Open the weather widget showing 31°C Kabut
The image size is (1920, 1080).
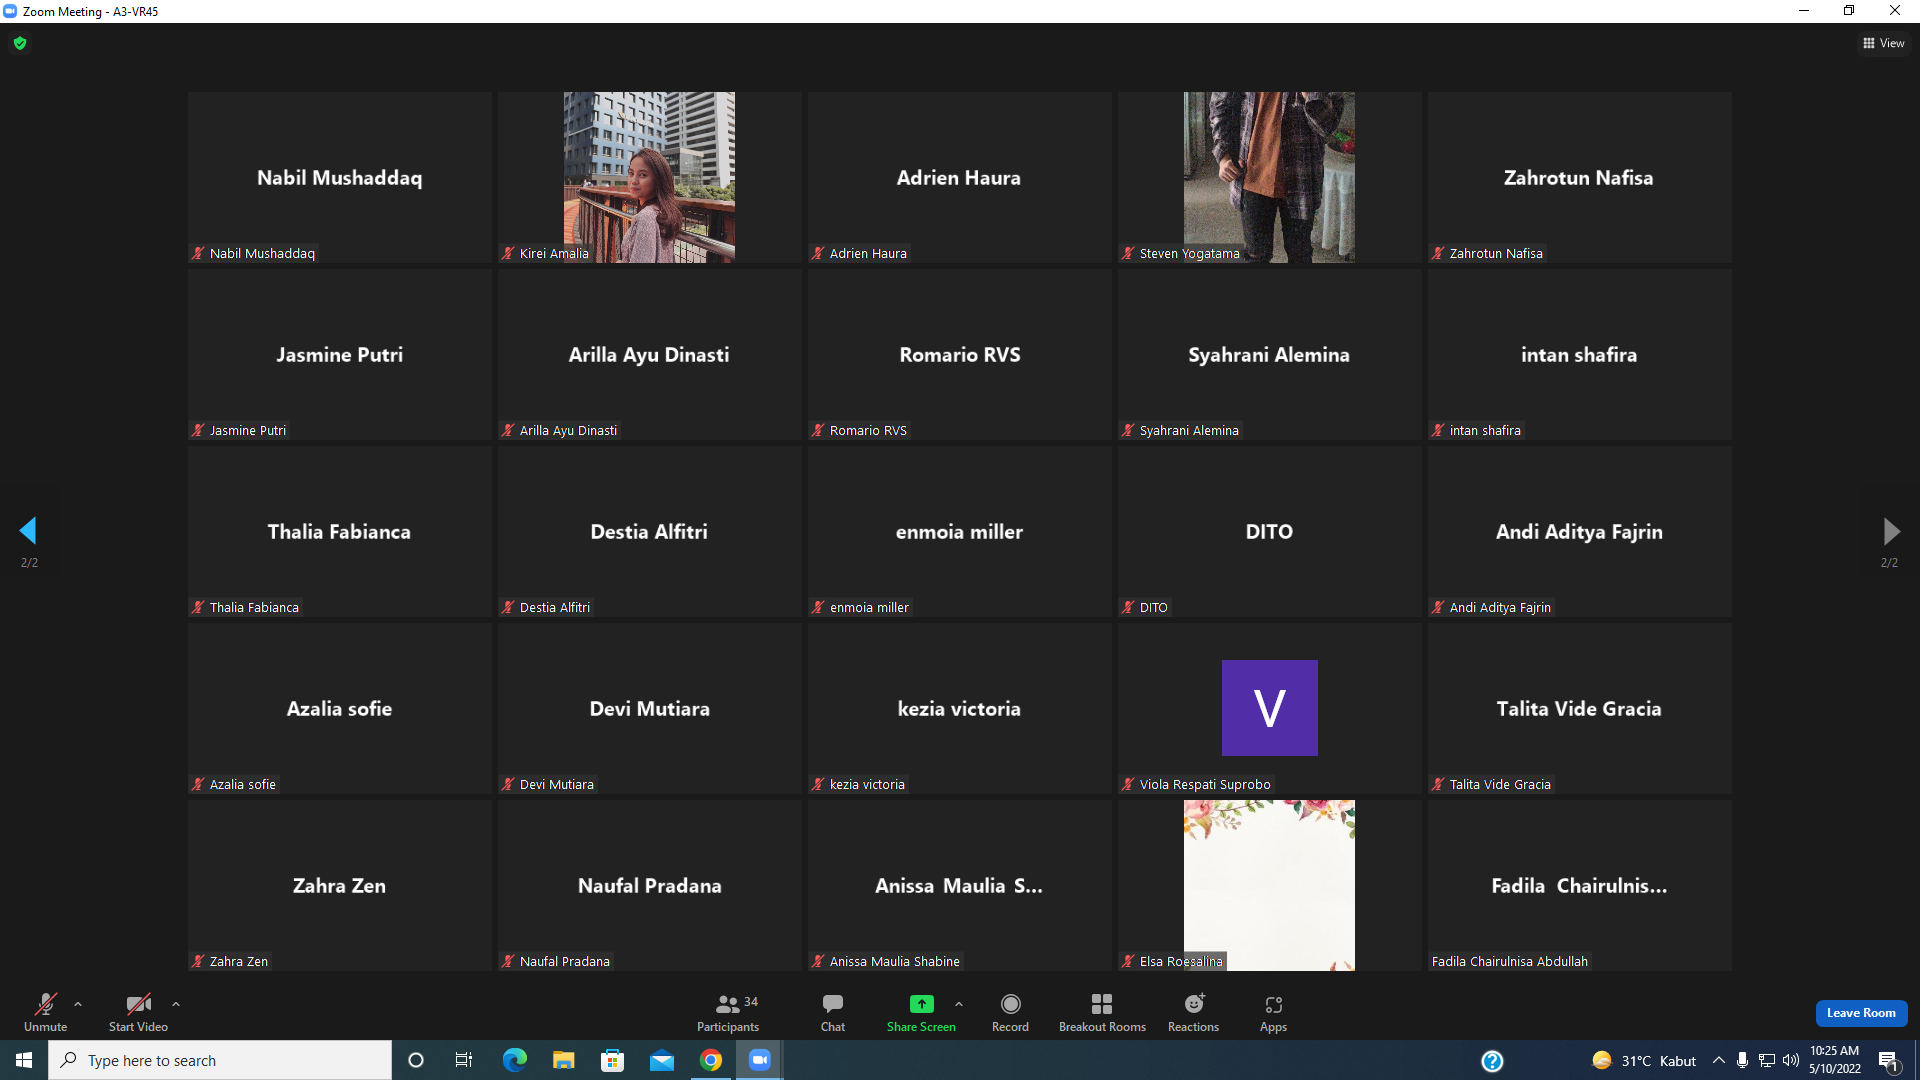coord(1644,1061)
